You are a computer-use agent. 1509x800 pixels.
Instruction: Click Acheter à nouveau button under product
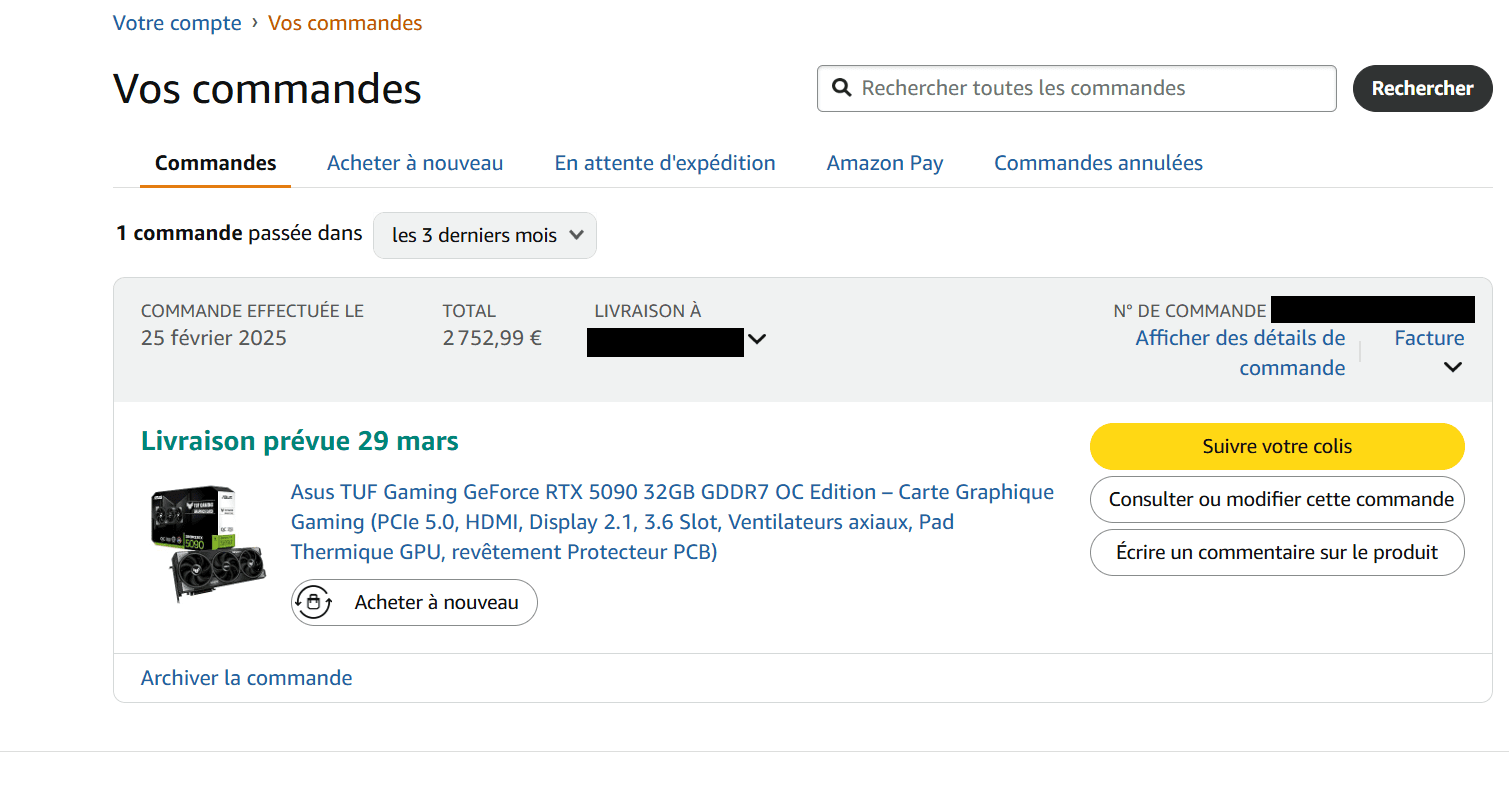click(414, 603)
